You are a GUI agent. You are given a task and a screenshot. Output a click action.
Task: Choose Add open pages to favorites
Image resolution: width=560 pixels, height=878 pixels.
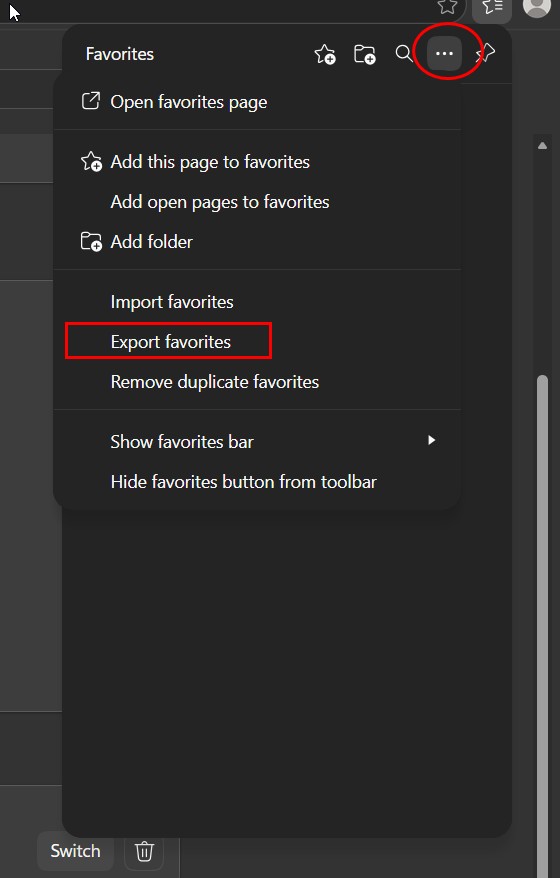[257, 202]
